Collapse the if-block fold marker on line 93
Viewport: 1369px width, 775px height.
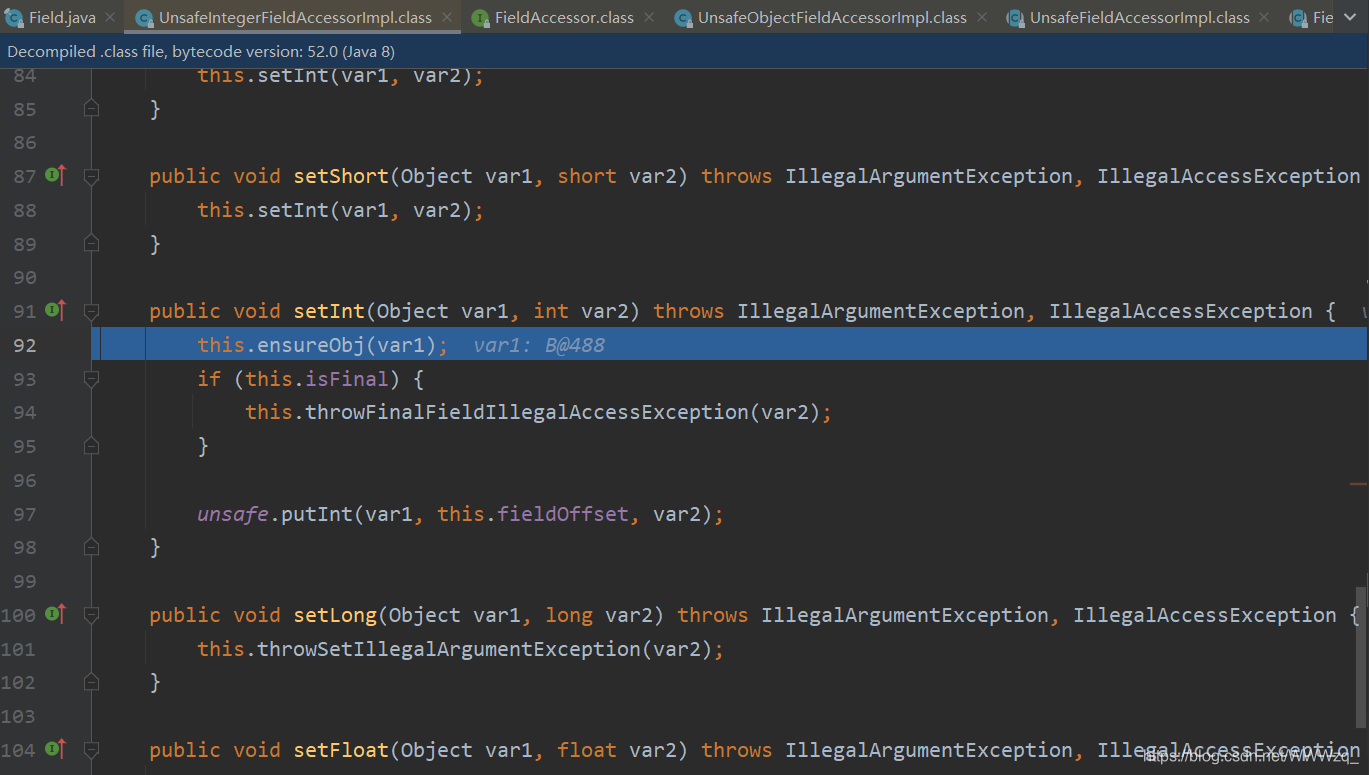(x=91, y=379)
